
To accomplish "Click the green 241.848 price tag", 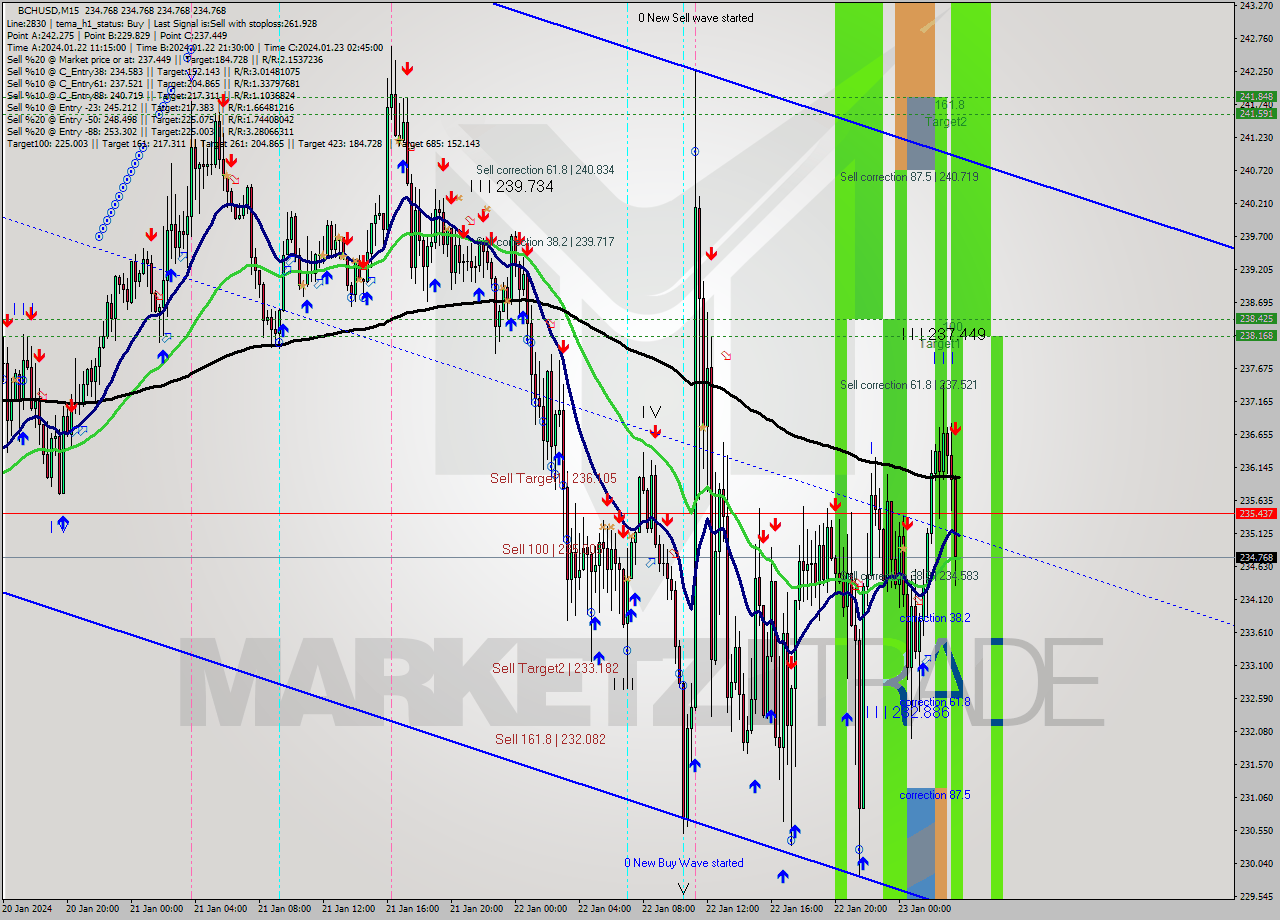I will point(1255,97).
